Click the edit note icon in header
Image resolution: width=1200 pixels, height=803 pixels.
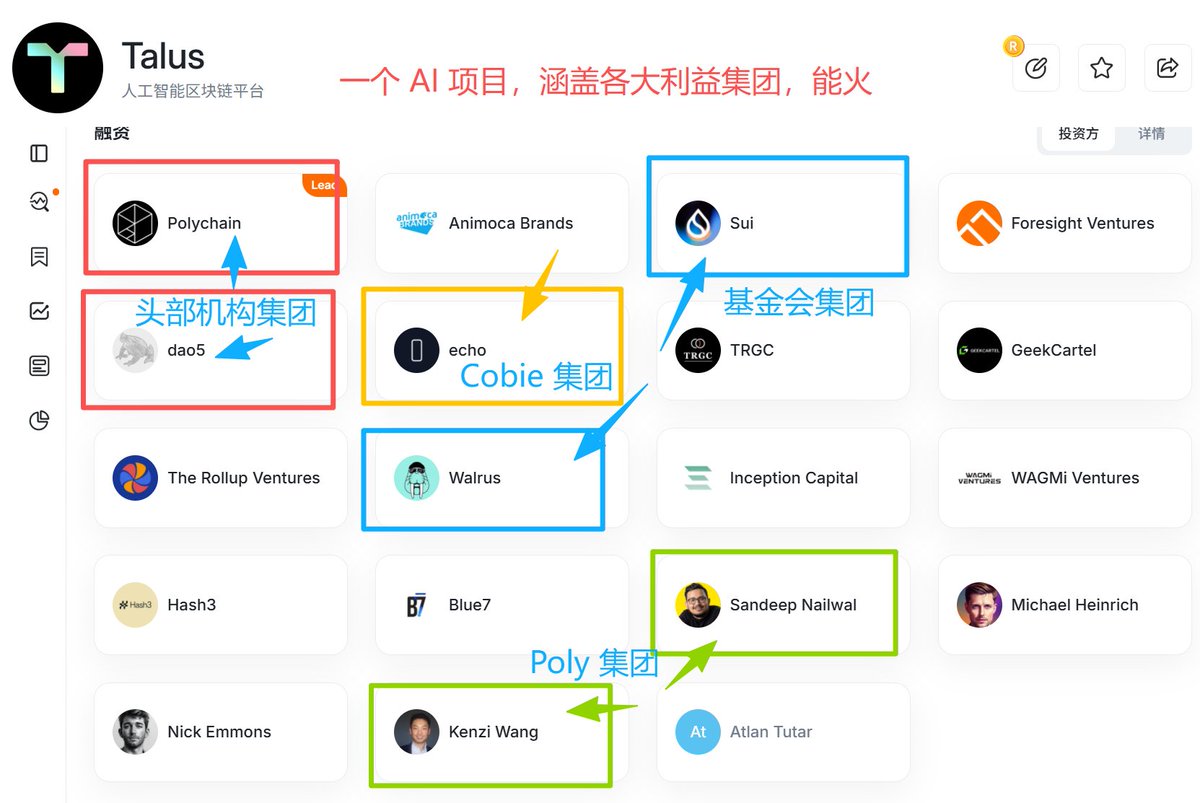[1036, 68]
